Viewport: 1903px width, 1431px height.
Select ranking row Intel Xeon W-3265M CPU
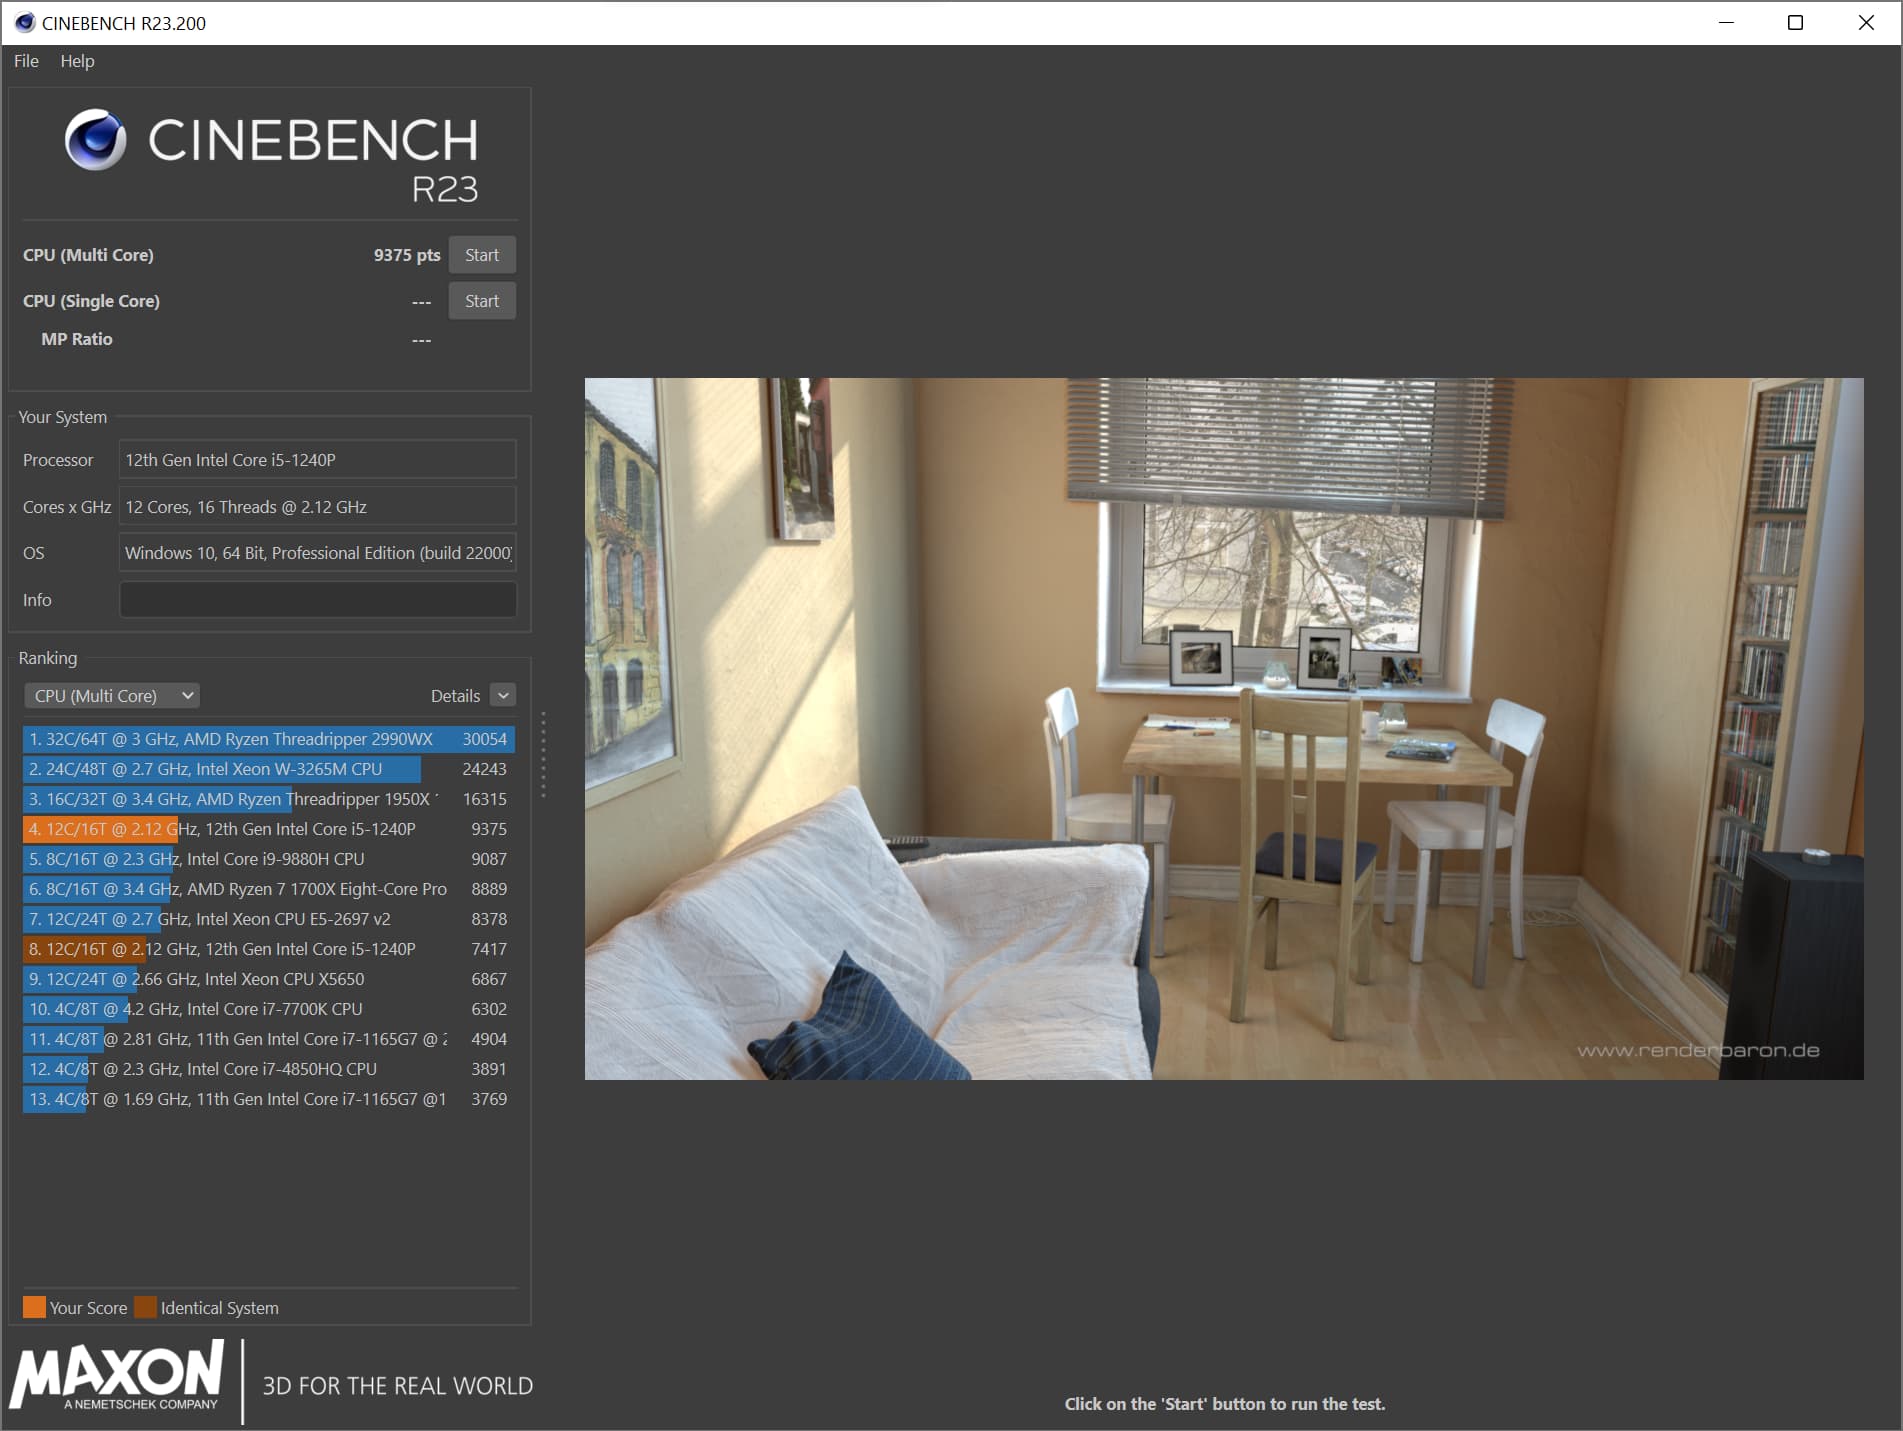coord(269,769)
